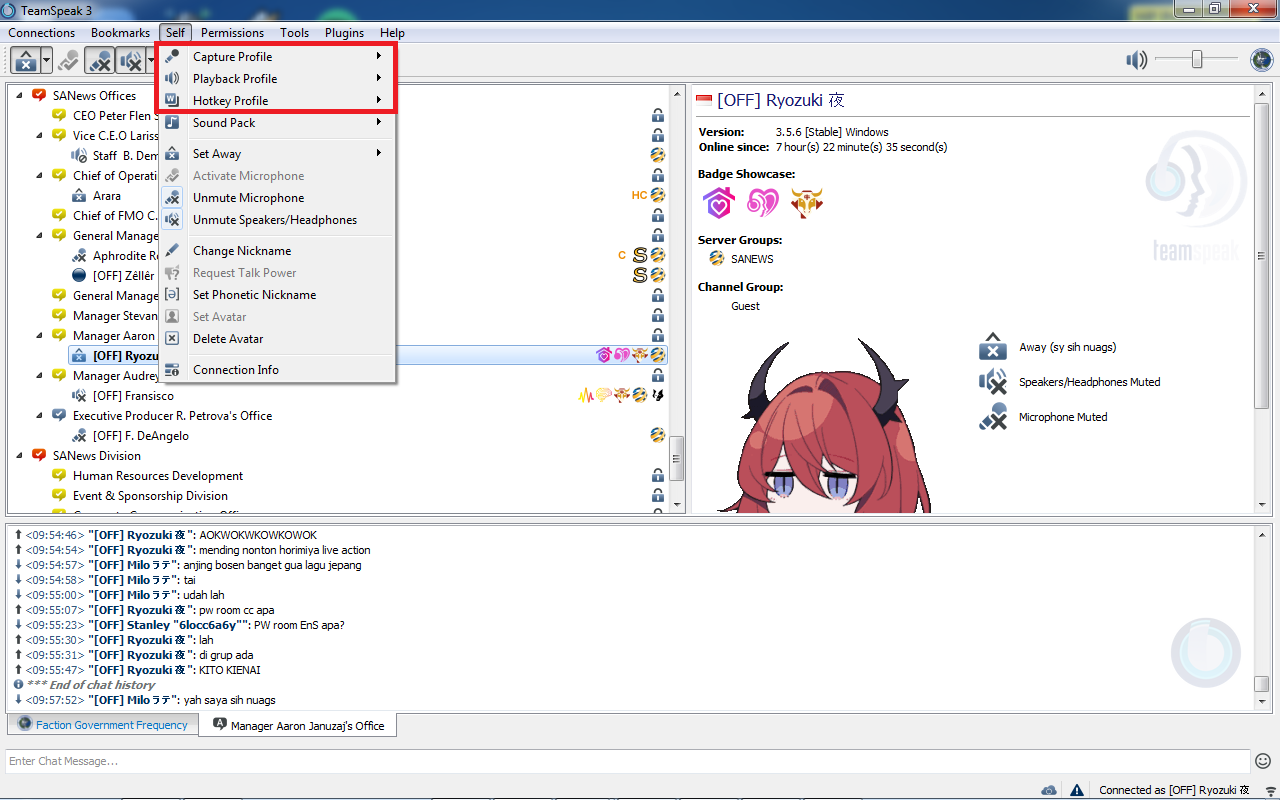This screenshot has height=800, width=1280.
Task: Click the pink ram badge in Badge Showcase
Action: (x=763, y=203)
